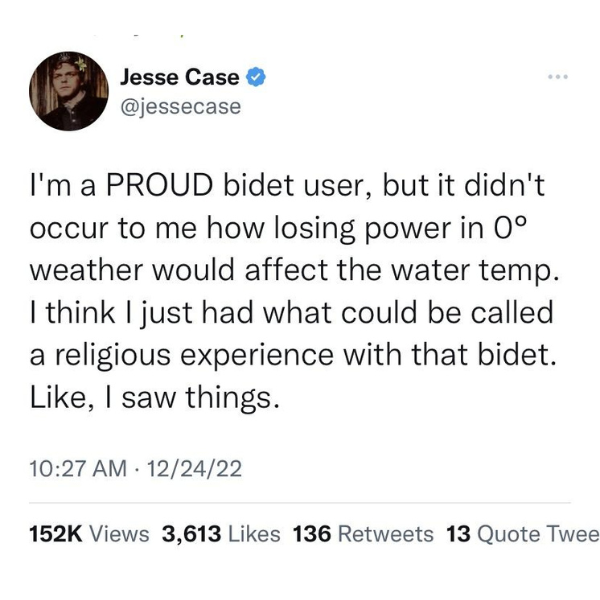This screenshot has height=600, width=600.
Task: Click the '152K' view count number
Action: click(56, 533)
